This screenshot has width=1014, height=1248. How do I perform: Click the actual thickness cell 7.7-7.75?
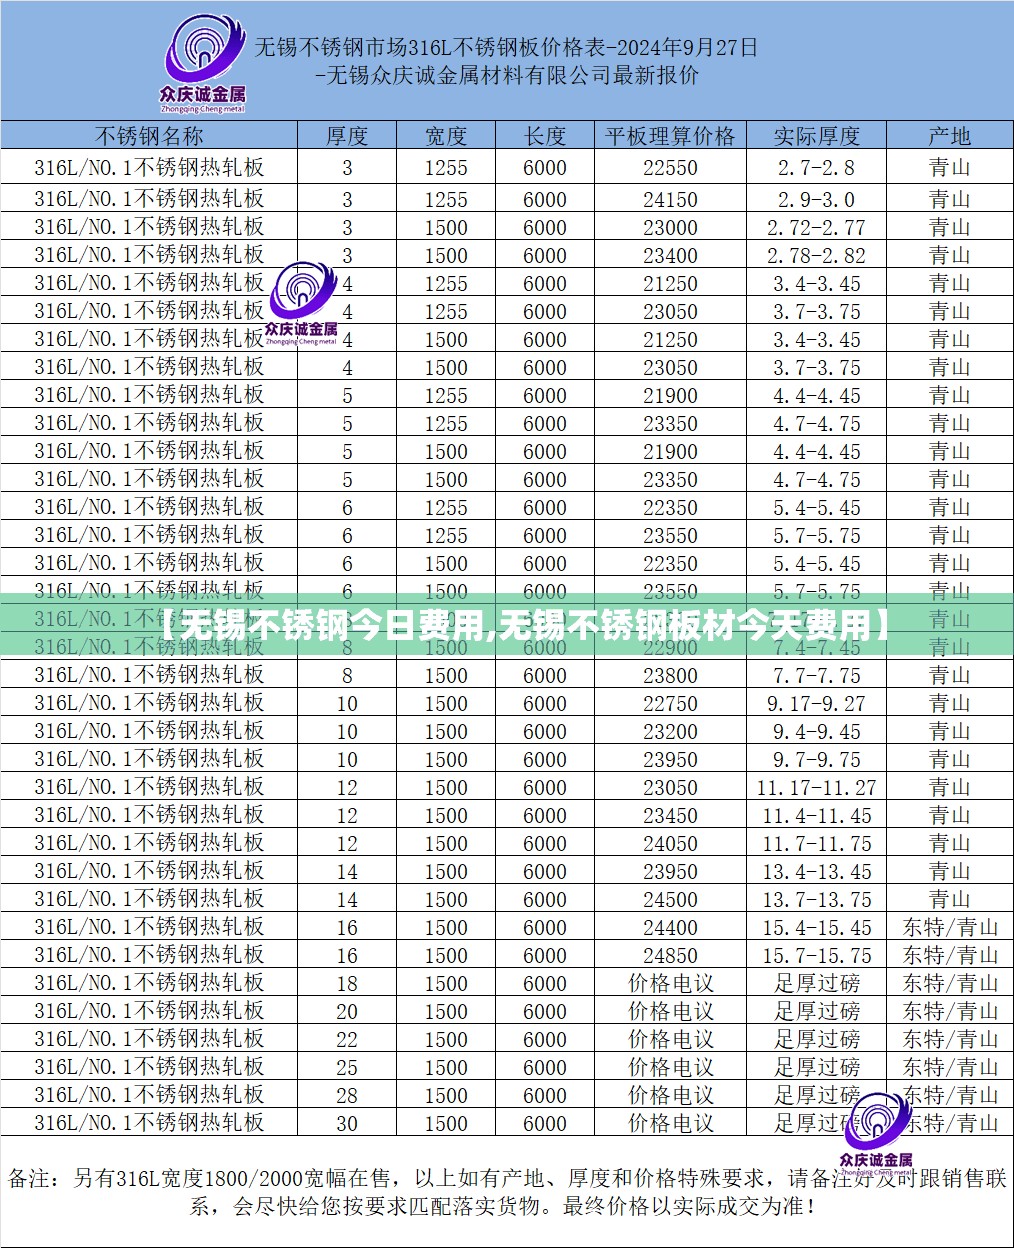tap(816, 675)
